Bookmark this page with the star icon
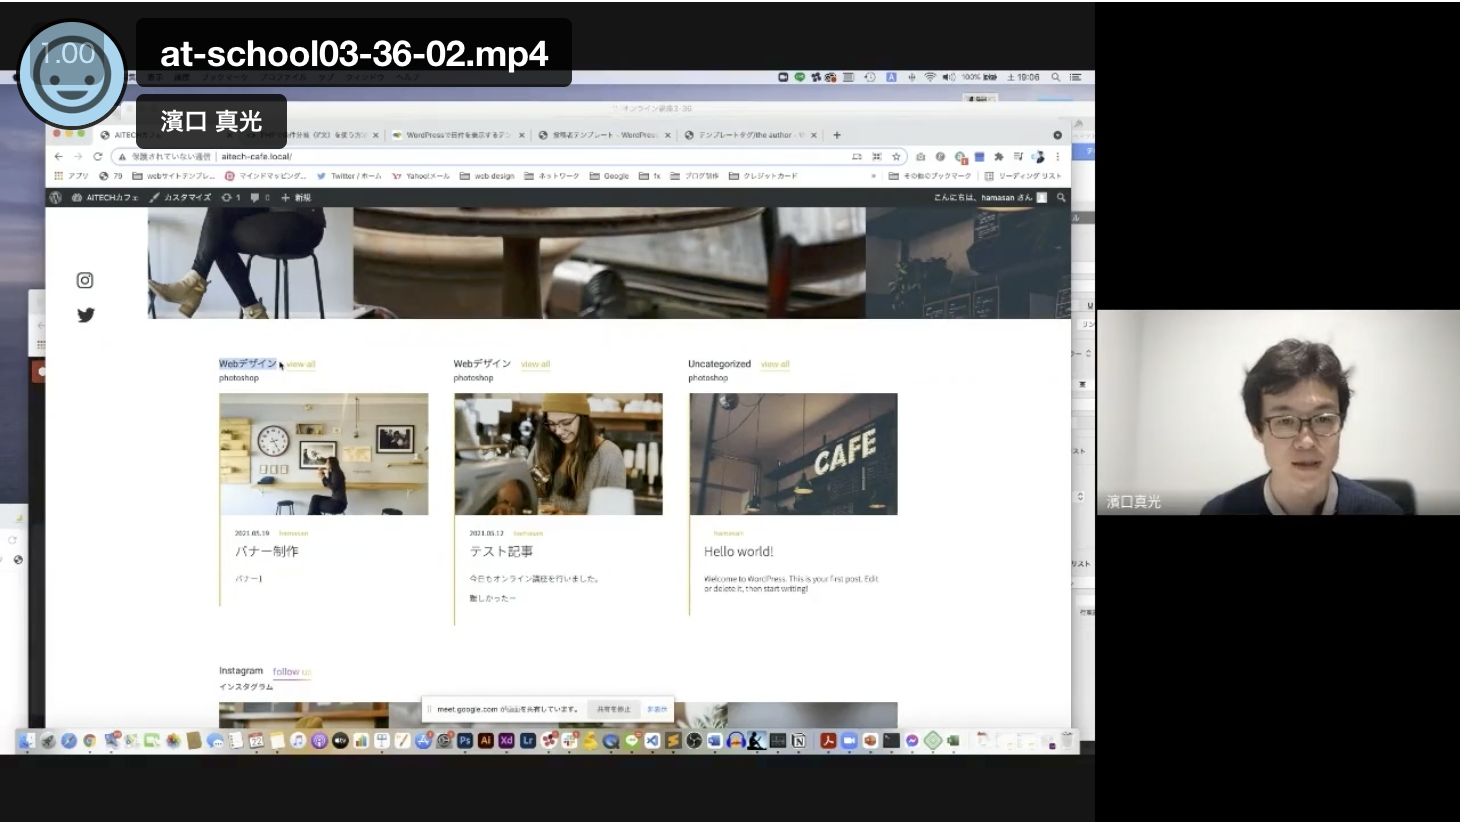Viewport: 1462px width, 822px height. (896, 157)
